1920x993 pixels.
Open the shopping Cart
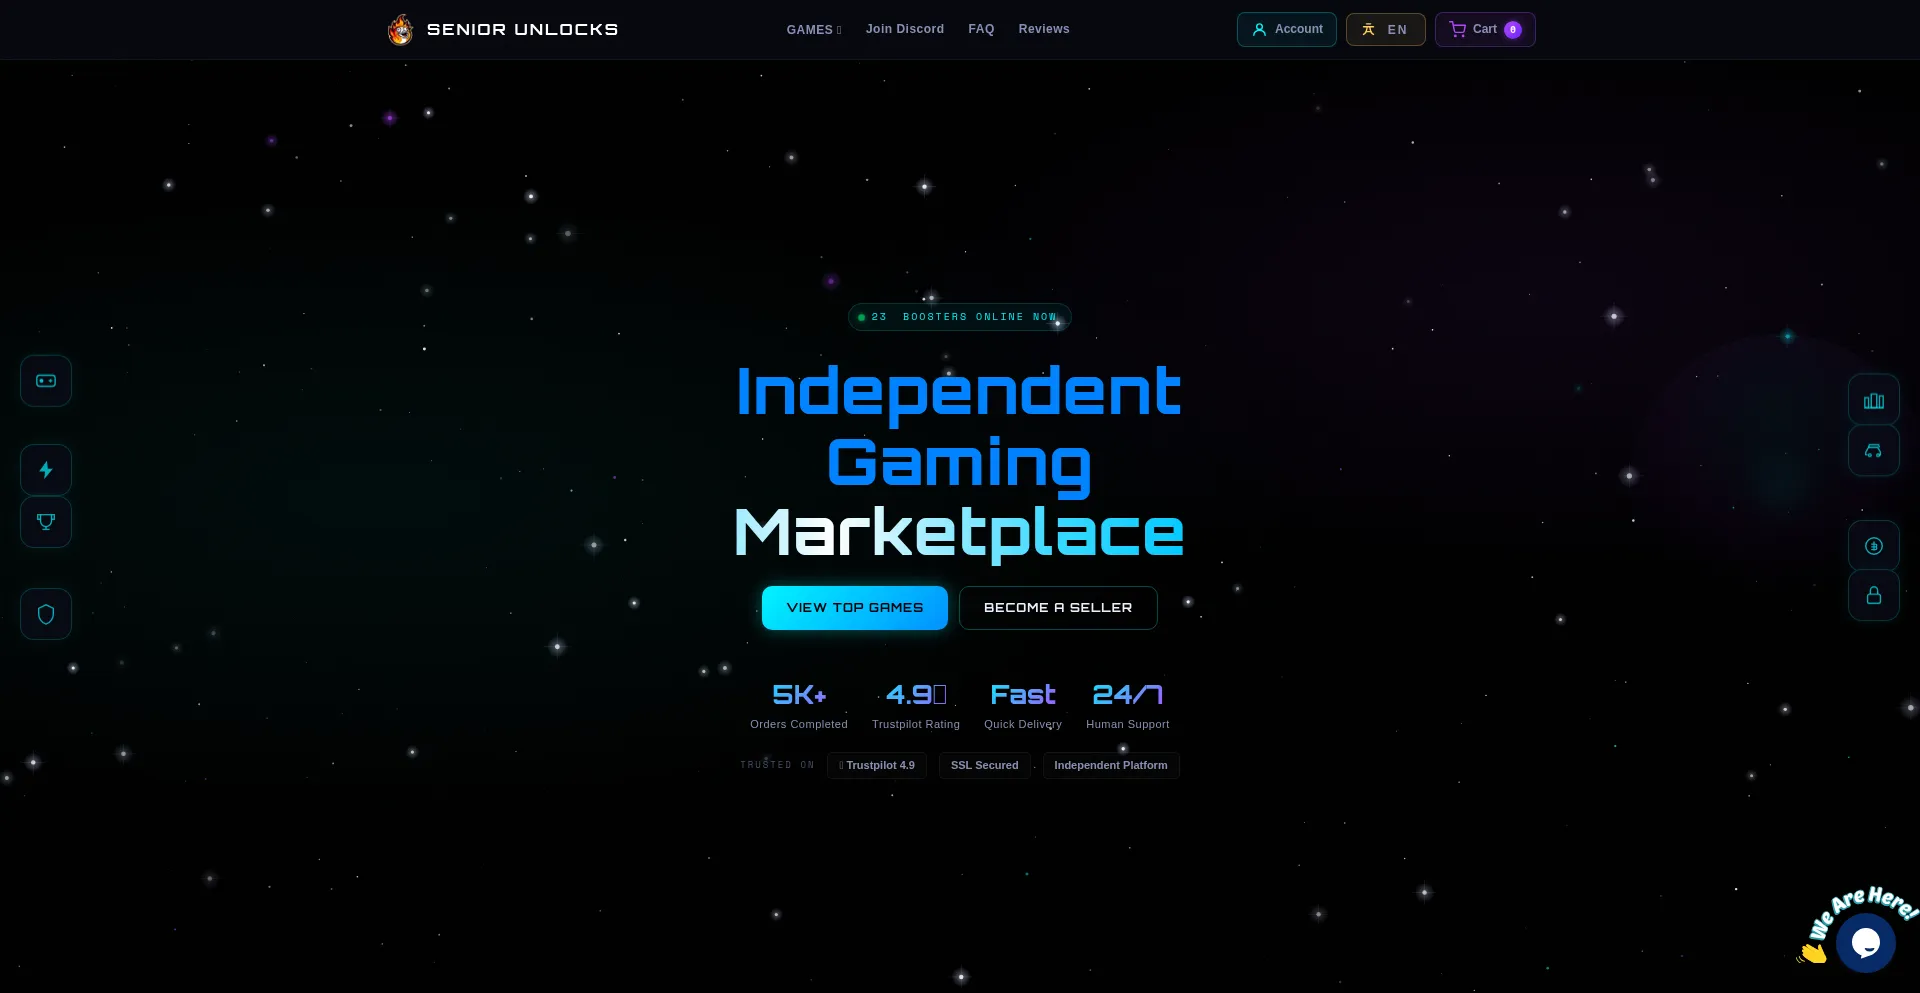pyautogui.click(x=1485, y=29)
